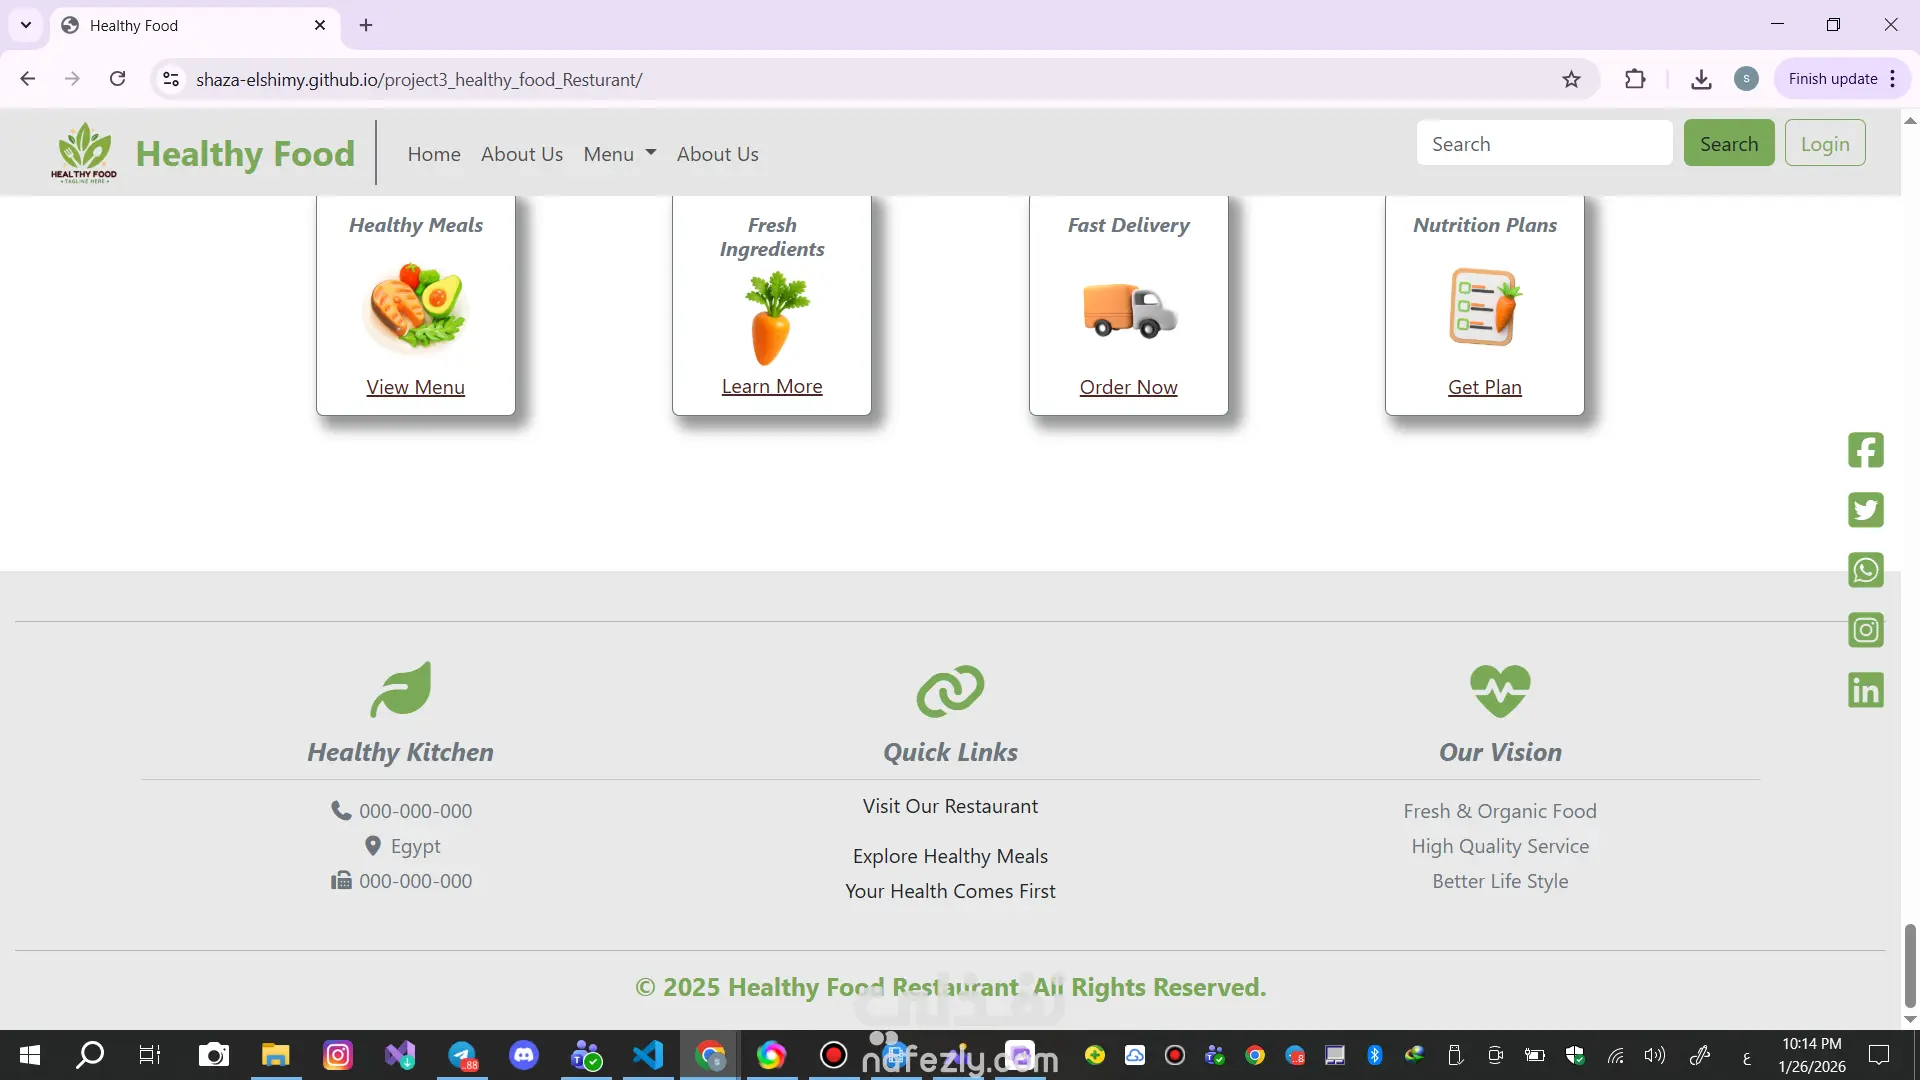Reload the current page
The image size is (1920, 1080).
pos(118,79)
